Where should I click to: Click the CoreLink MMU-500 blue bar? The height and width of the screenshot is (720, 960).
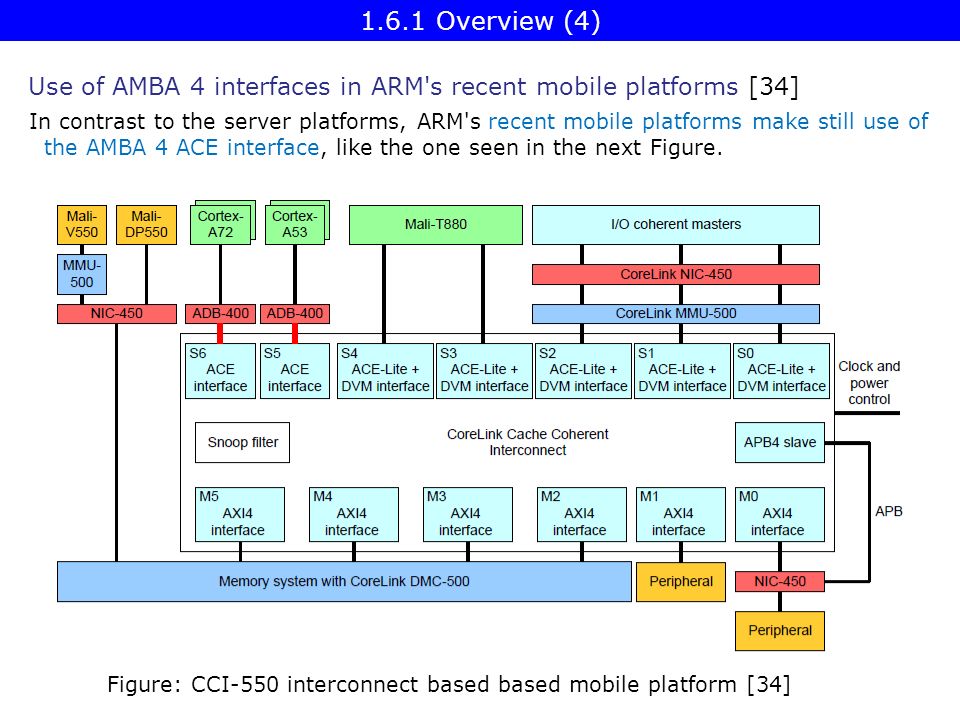tap(675, 313)
